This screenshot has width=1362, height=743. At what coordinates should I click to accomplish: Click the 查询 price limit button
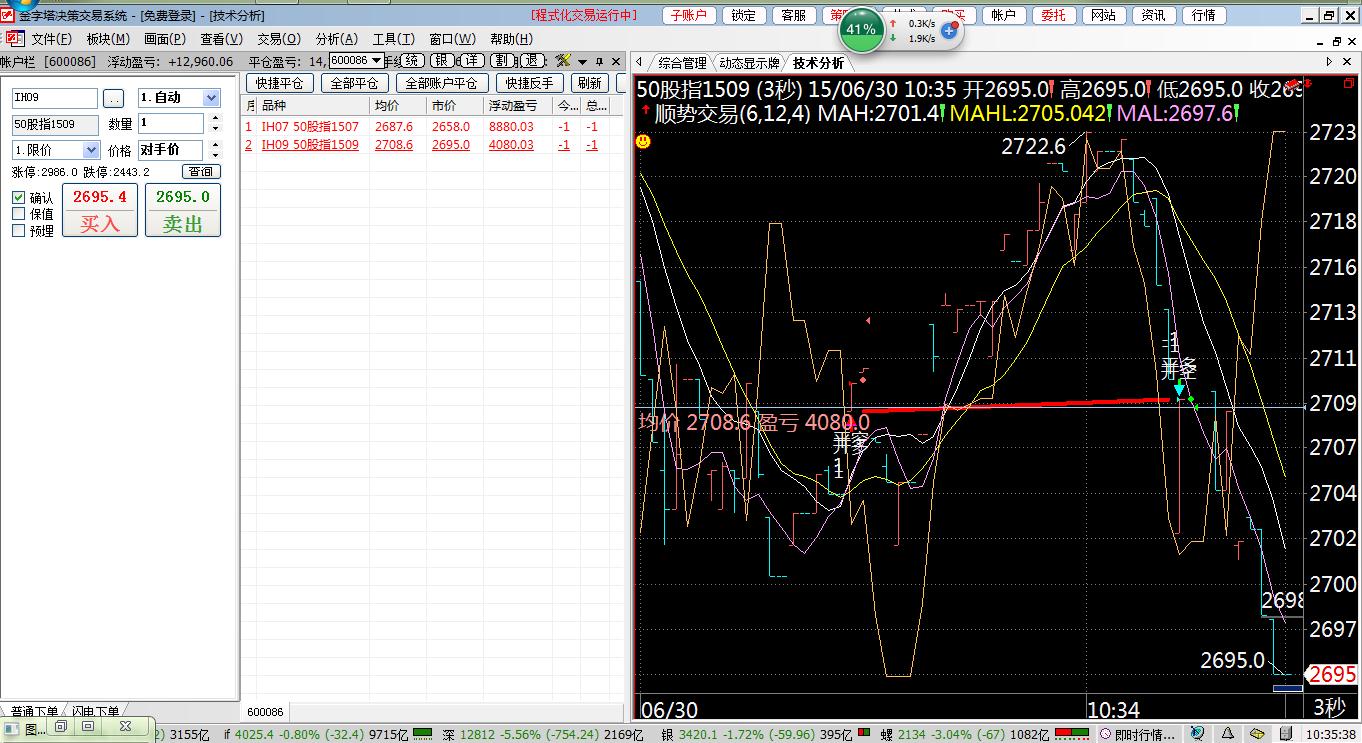[200, 172]
